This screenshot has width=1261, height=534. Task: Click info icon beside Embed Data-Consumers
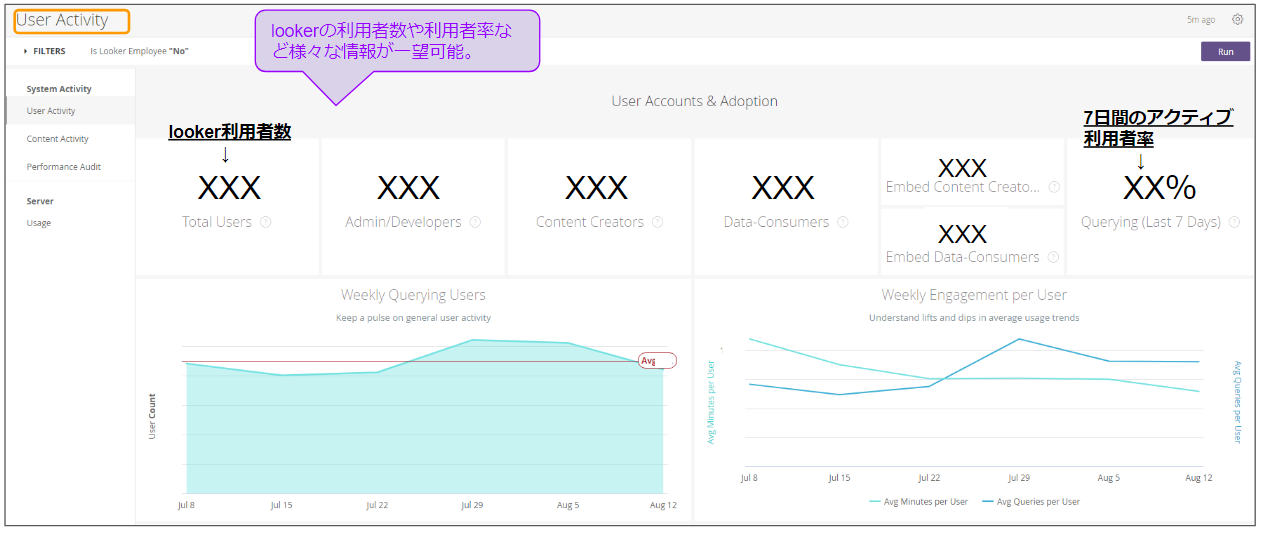(x=1054, y=257)
